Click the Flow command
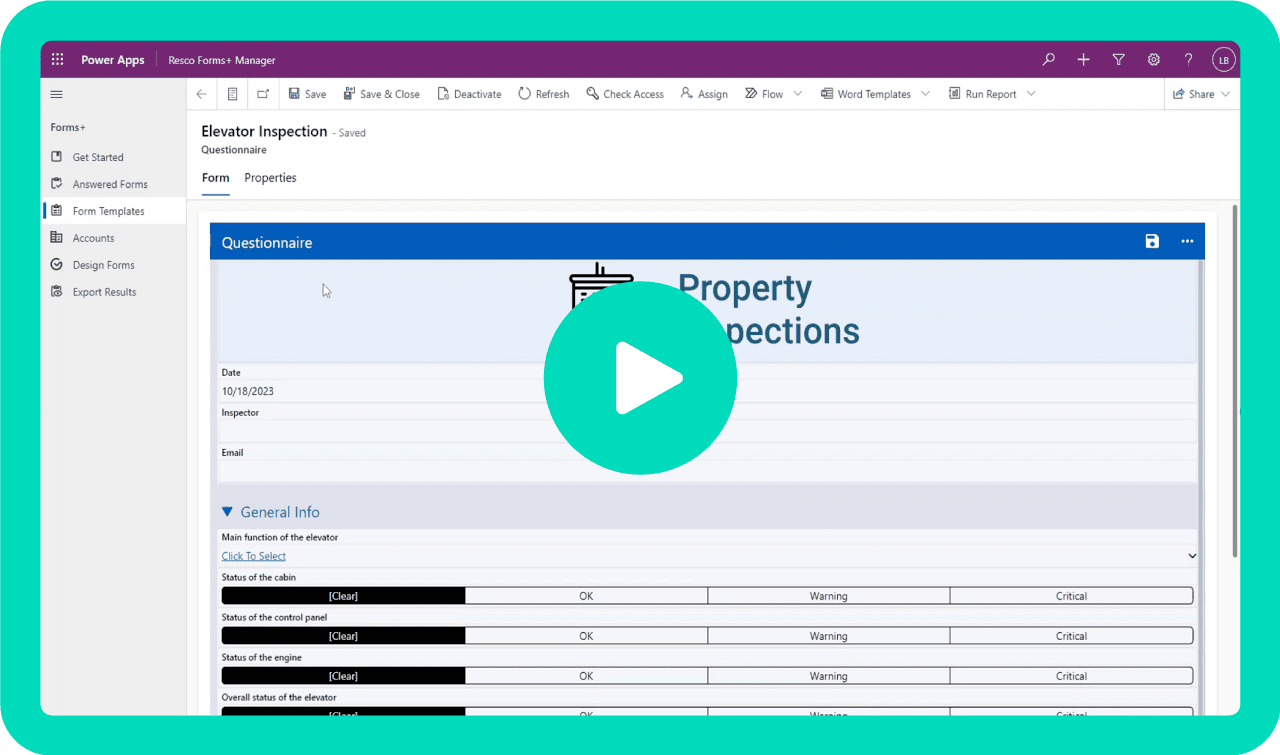The height and width of the screenshot is (755, 1280). point(764,94)
